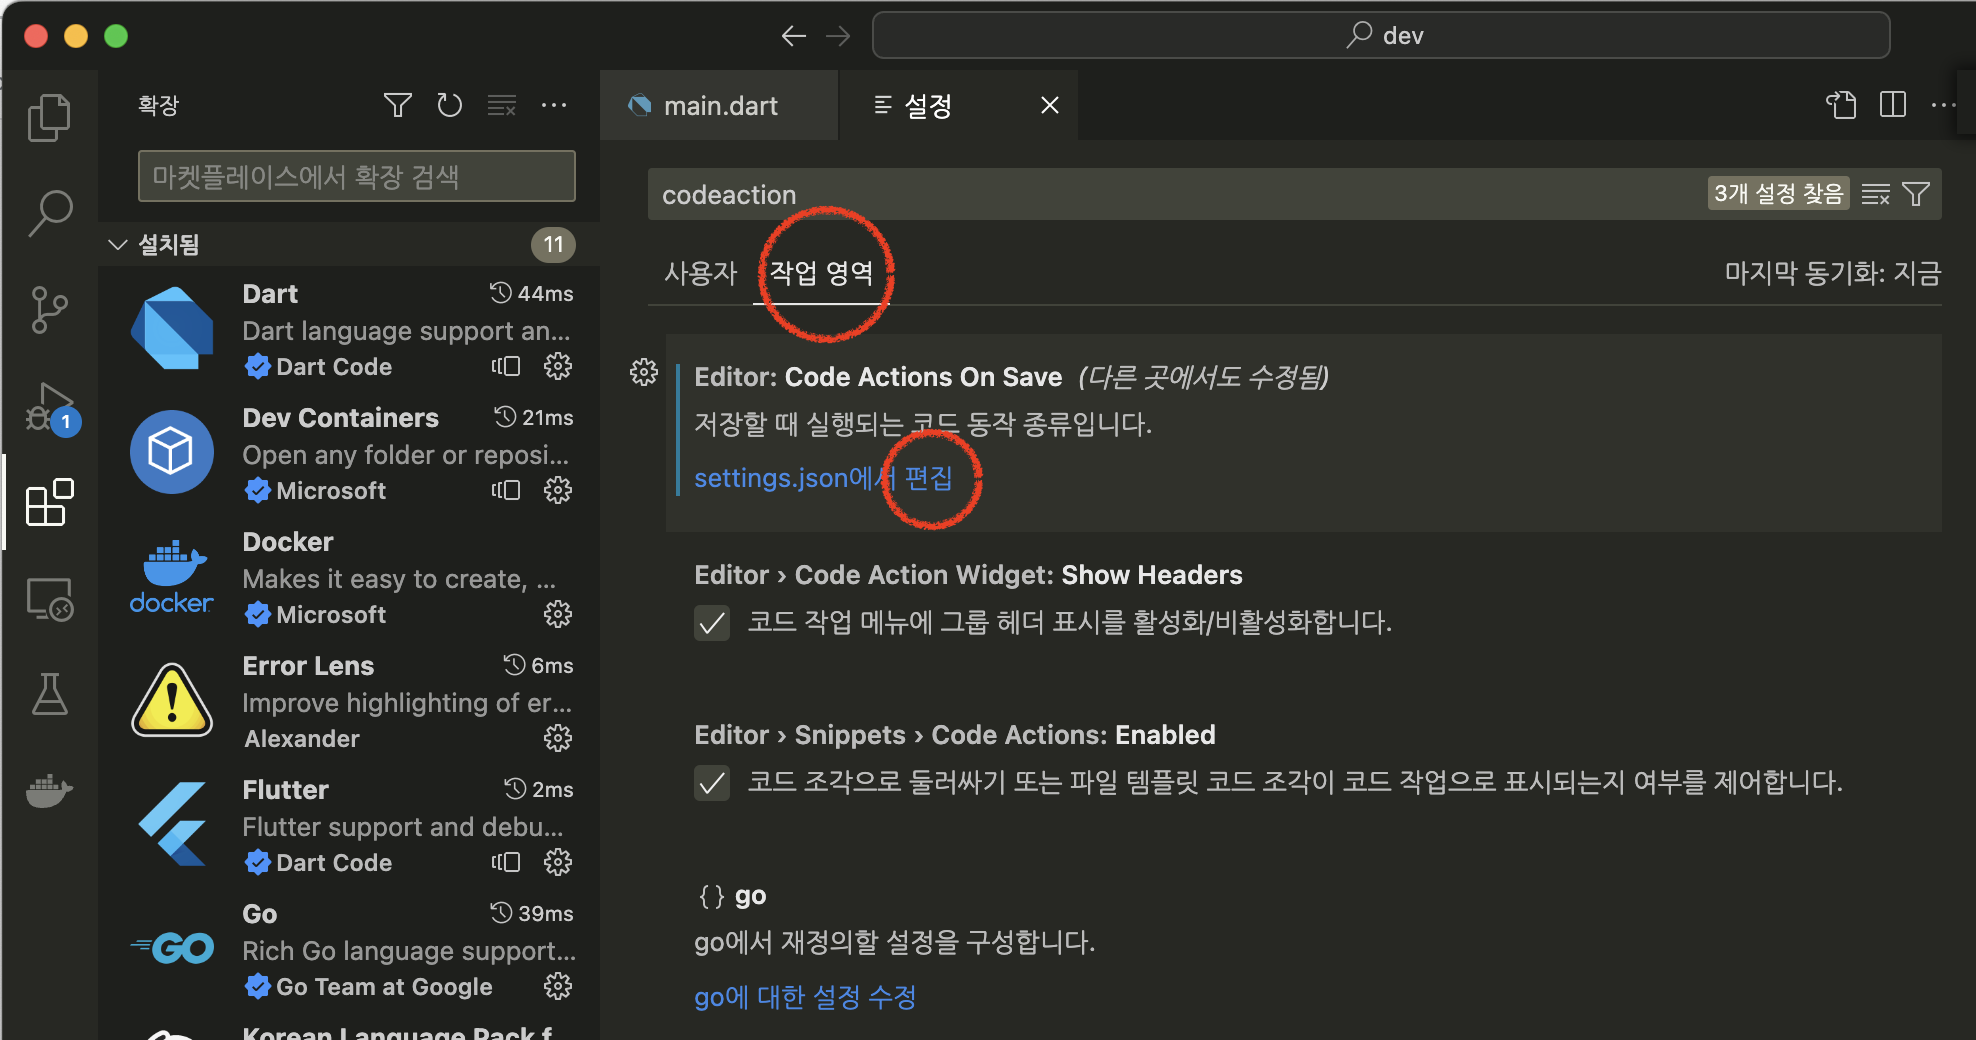Image resolution: width=1976 pixels, height=1040 pixels.
Task: Manage Dev Containers extension gear icon
Action: pos(558,490)
